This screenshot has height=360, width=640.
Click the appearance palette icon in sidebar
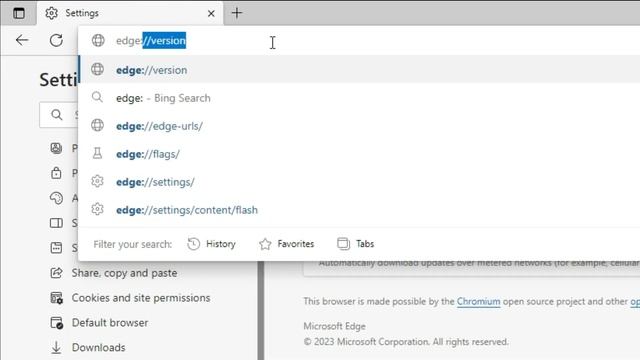pyautogui.click(x=56, y=198)
